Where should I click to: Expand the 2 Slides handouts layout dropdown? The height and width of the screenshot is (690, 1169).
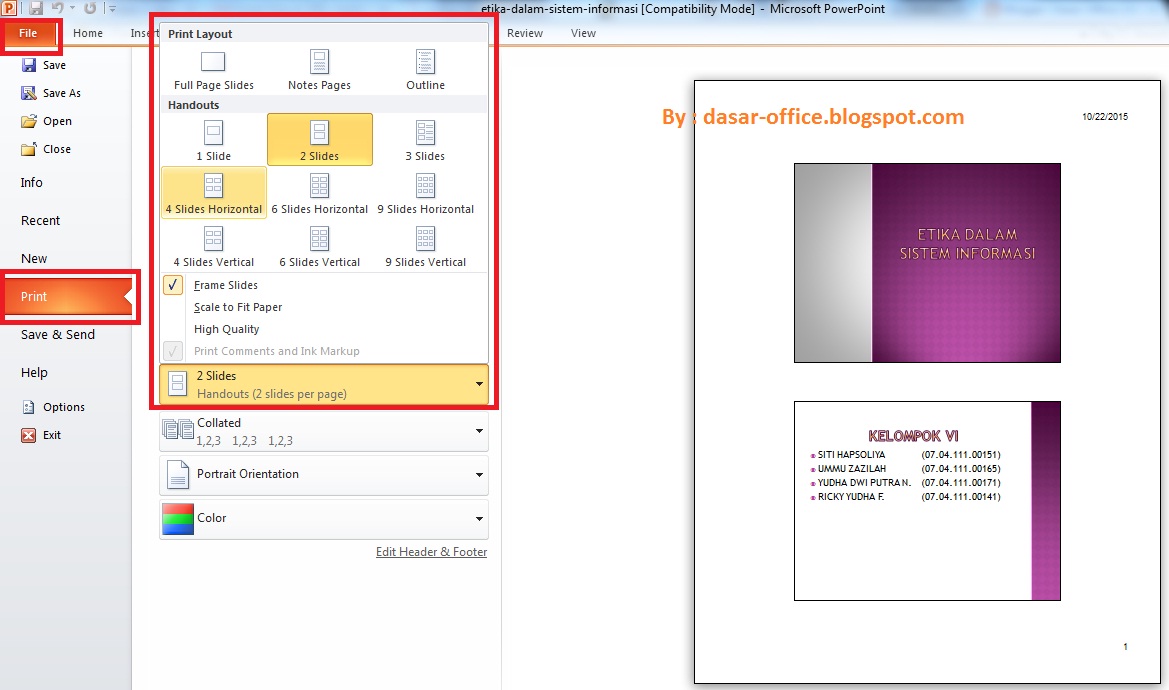(x=324, y=384)
